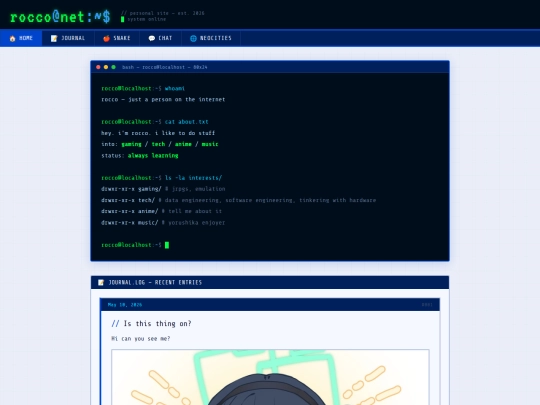
Task: Open the Neocities nav link
Action: (211, 38)
